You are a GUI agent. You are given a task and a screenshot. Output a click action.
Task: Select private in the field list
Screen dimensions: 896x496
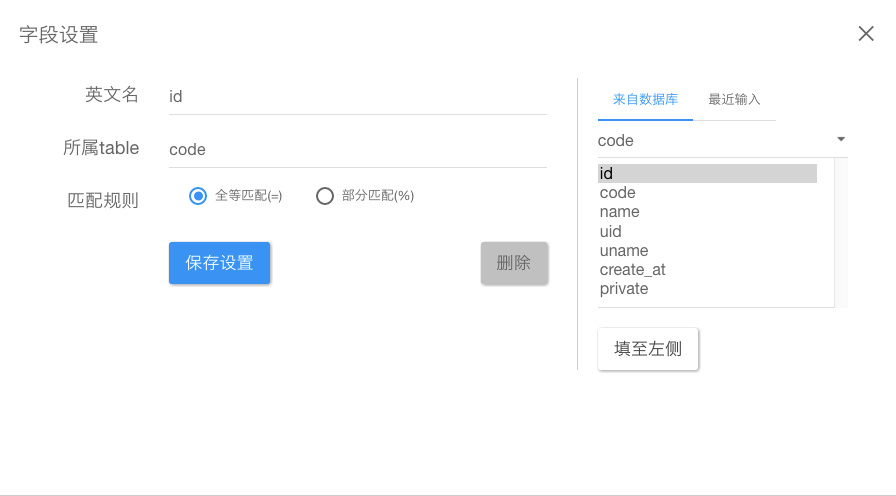[x=707, y=289]
